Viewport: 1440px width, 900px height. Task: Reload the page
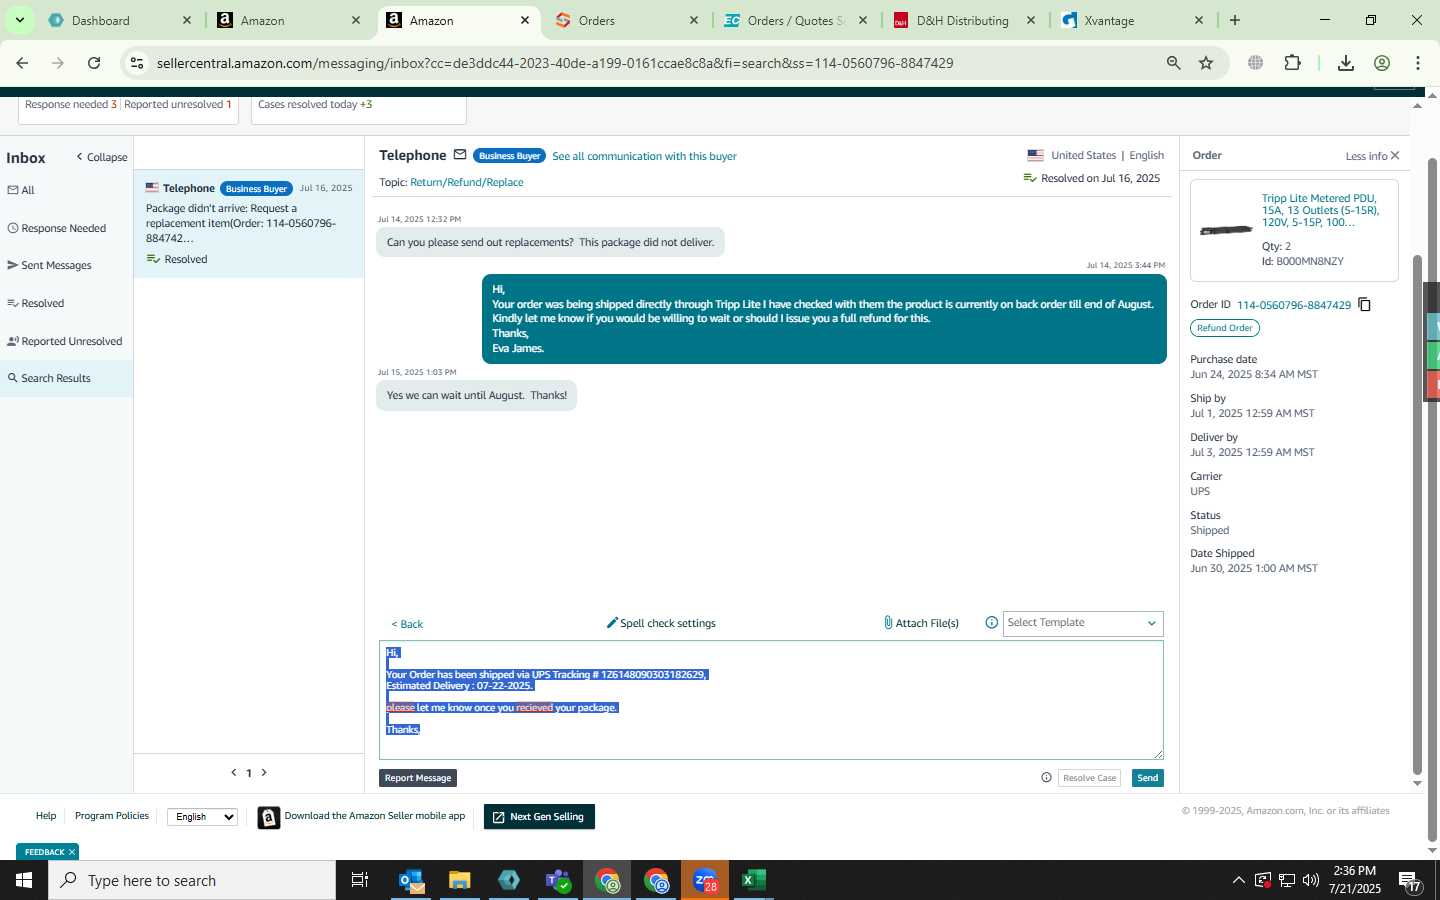pyautogui.click(x=94, y=63)
